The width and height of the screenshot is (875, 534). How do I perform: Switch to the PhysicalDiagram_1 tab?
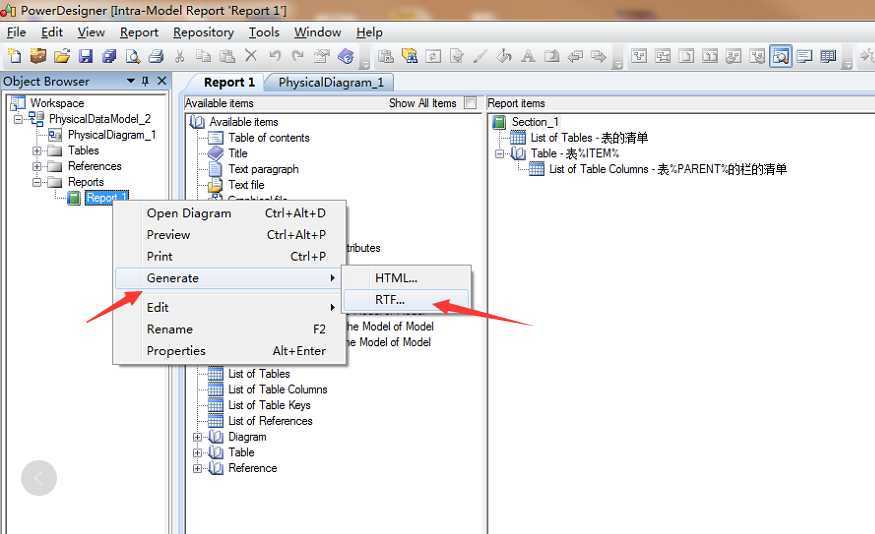[x=331, y=83]
